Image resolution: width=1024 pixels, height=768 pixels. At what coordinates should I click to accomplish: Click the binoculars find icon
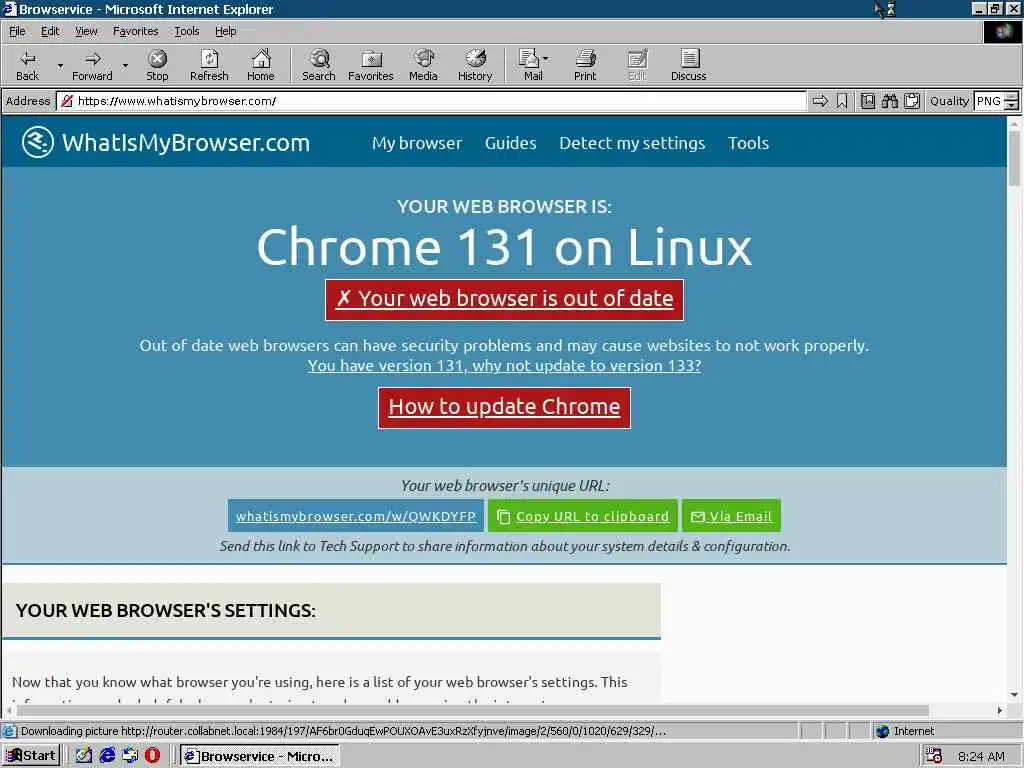889,101
